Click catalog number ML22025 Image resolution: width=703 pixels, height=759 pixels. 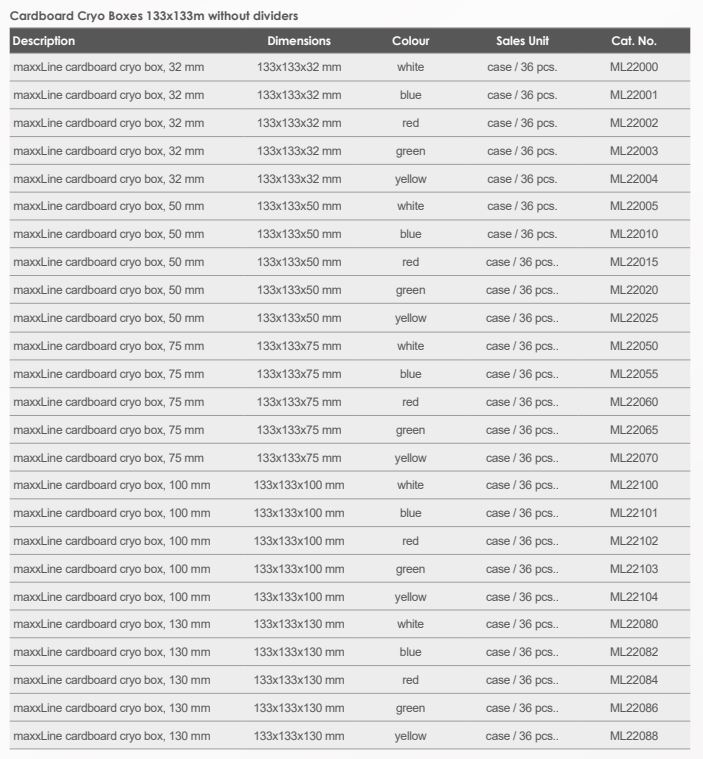pos(634,318)
